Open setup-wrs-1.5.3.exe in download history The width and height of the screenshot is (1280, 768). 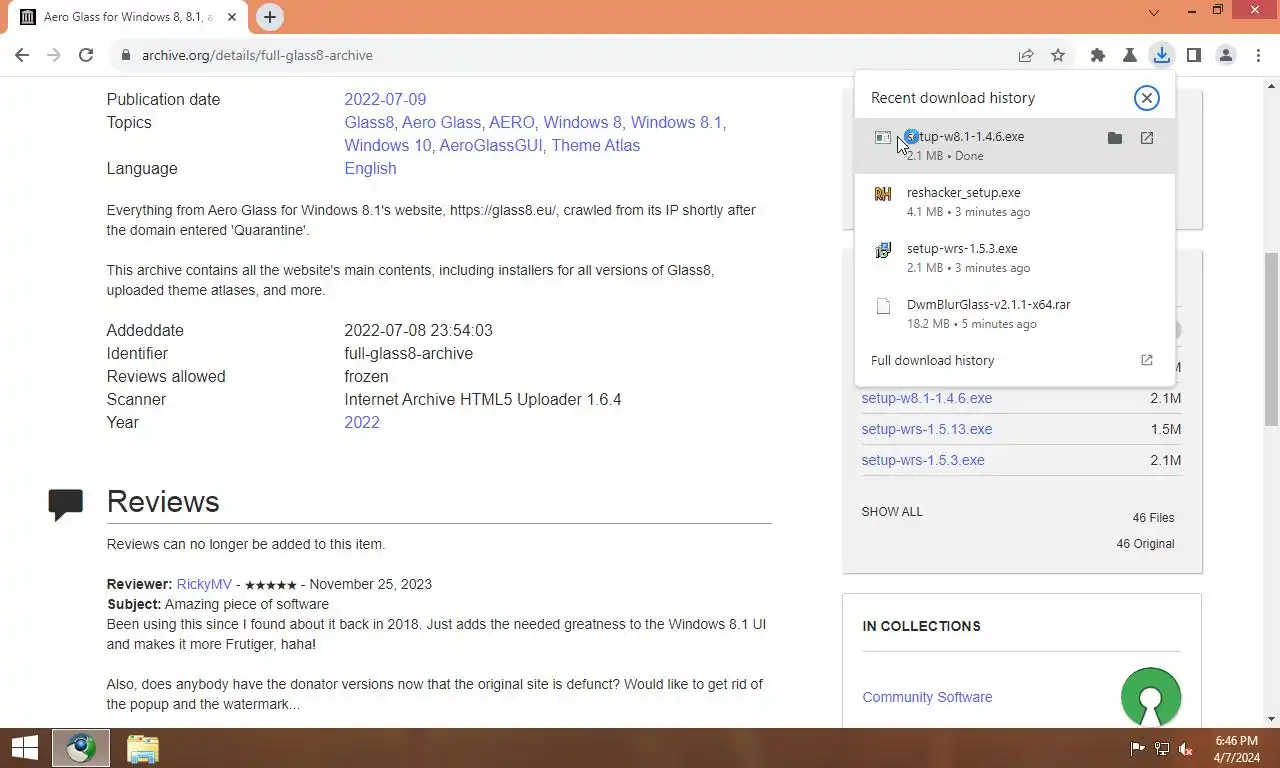tap(1015, 257)
